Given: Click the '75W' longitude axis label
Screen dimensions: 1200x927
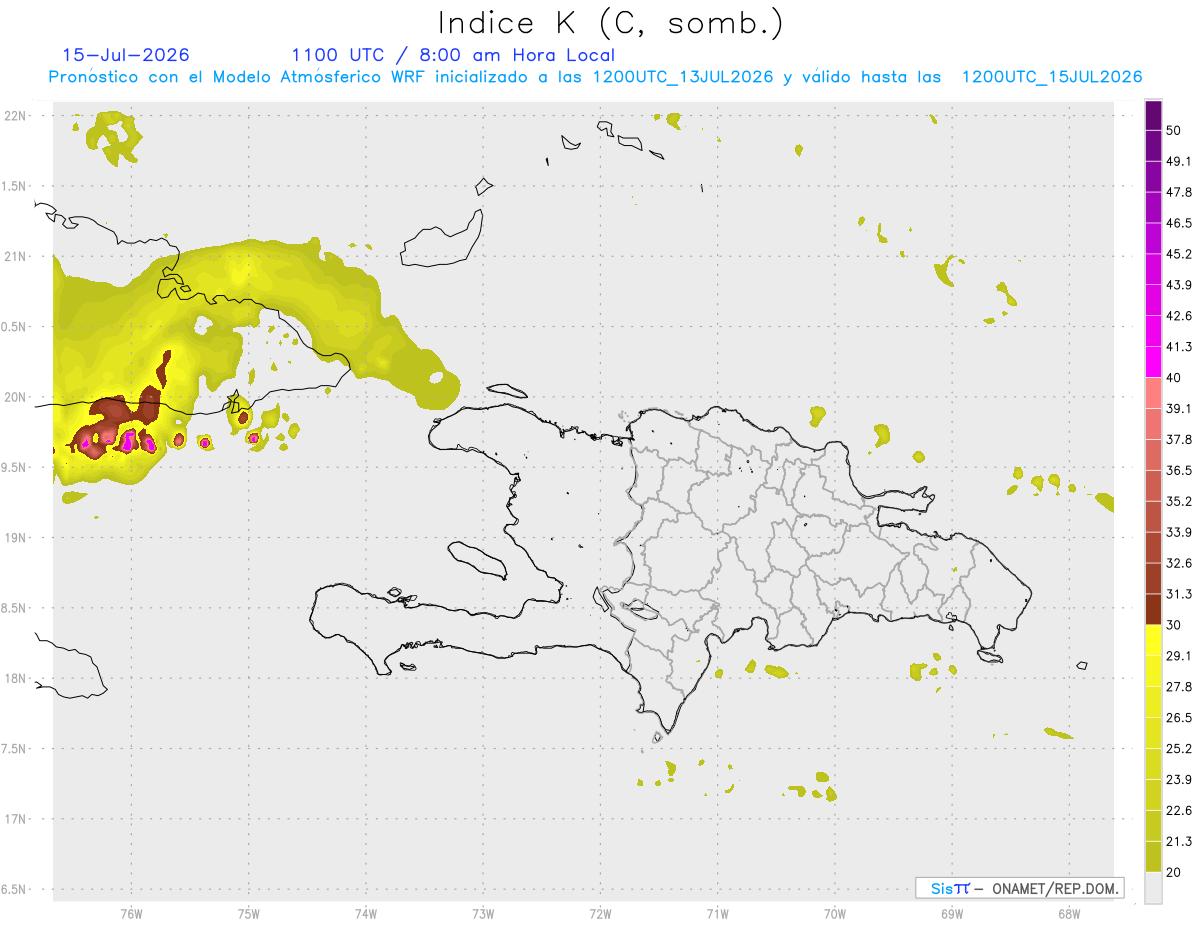Looking at the screenshot, I should (248, 913).
